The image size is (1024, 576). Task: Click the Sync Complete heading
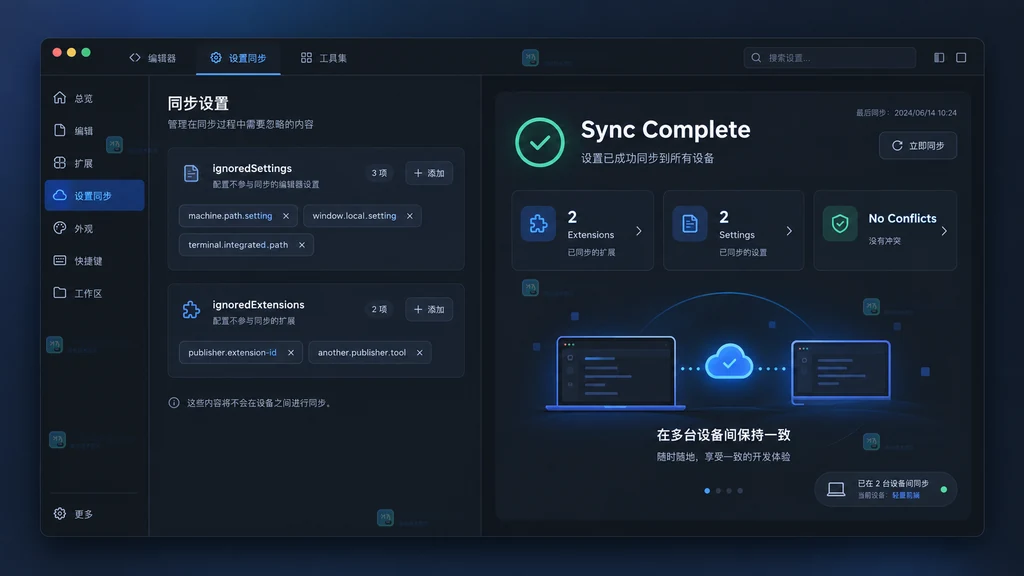(x=665, y=129)
